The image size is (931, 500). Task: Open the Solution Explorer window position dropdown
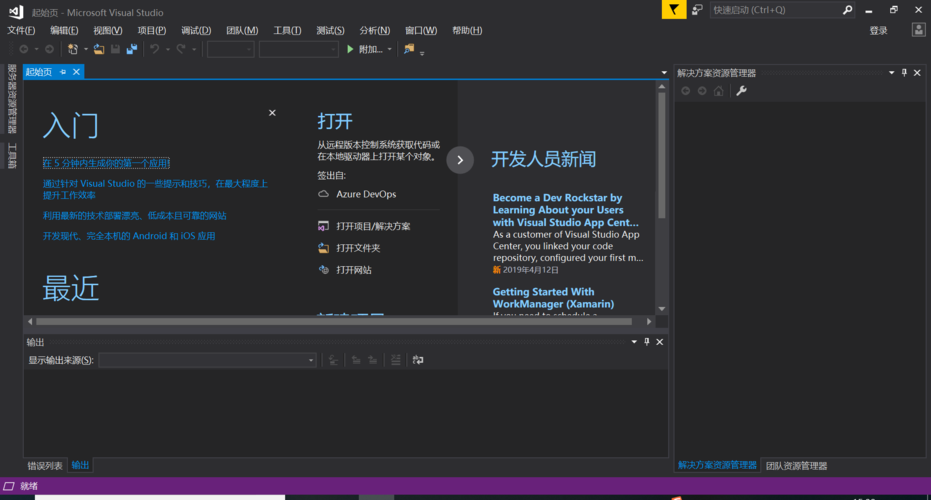tap(891, 72)
